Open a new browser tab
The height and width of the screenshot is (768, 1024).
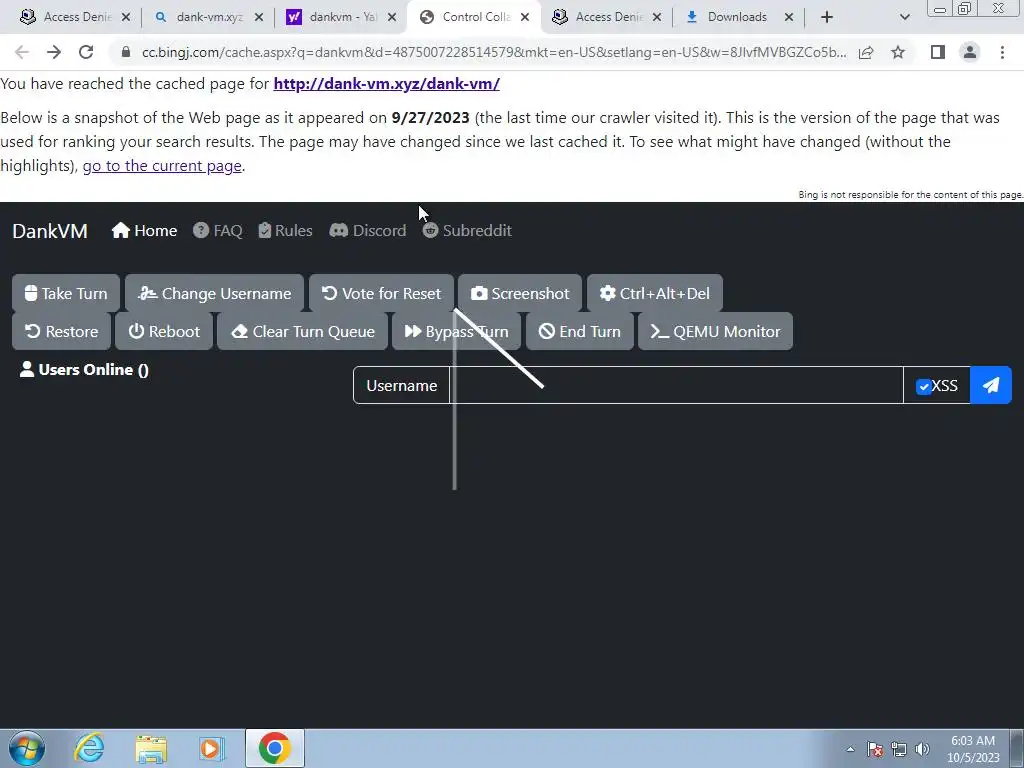[827, 18]
